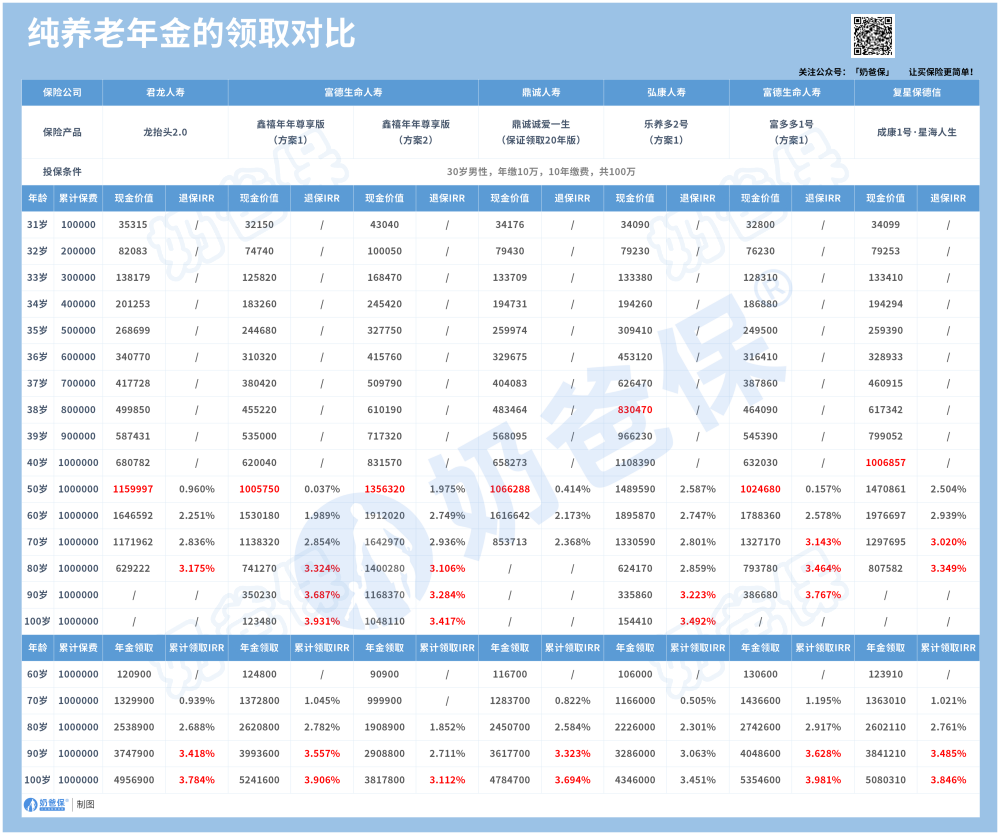Click 乐养多2号（方案1）product cell

(666, 132)
